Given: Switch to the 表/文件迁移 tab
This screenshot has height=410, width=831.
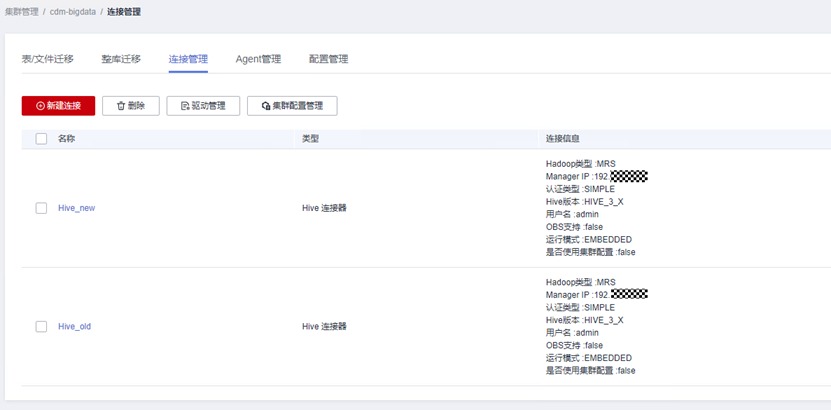Looking at the screenshot, I should coord(48,59).
